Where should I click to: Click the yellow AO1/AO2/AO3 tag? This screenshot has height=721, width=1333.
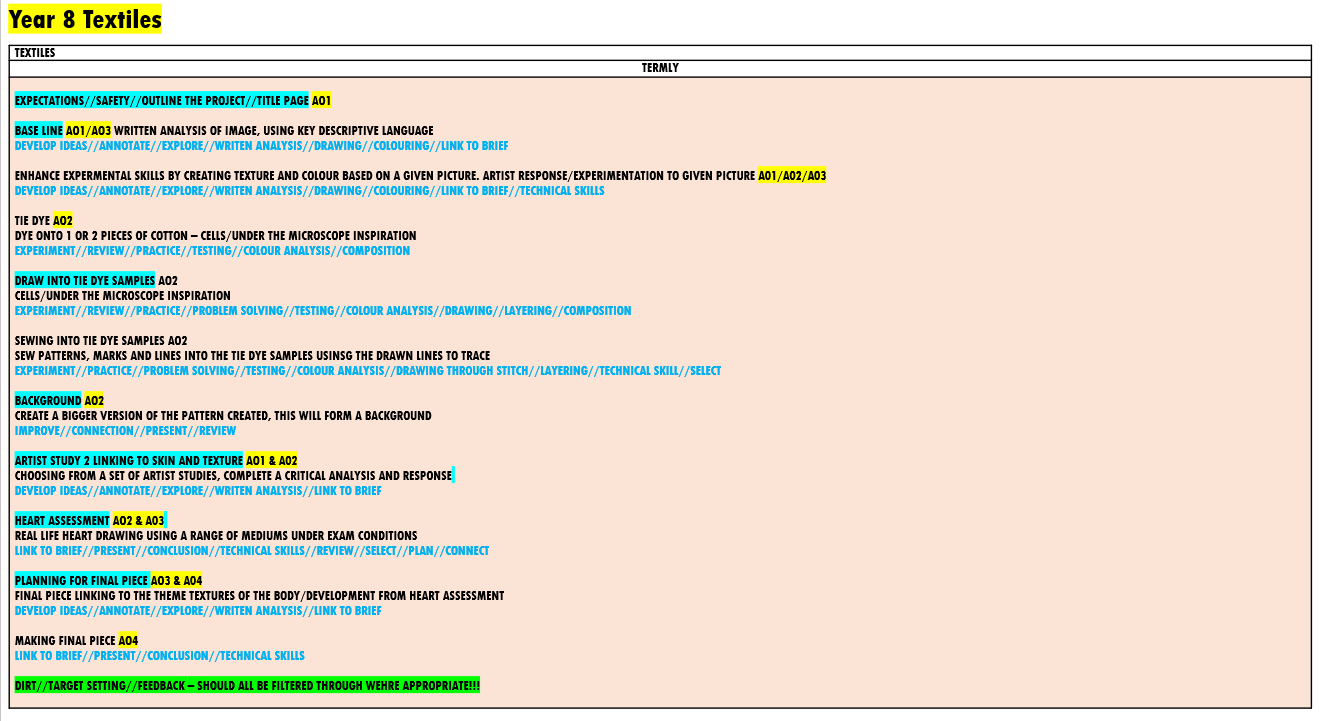792,176
